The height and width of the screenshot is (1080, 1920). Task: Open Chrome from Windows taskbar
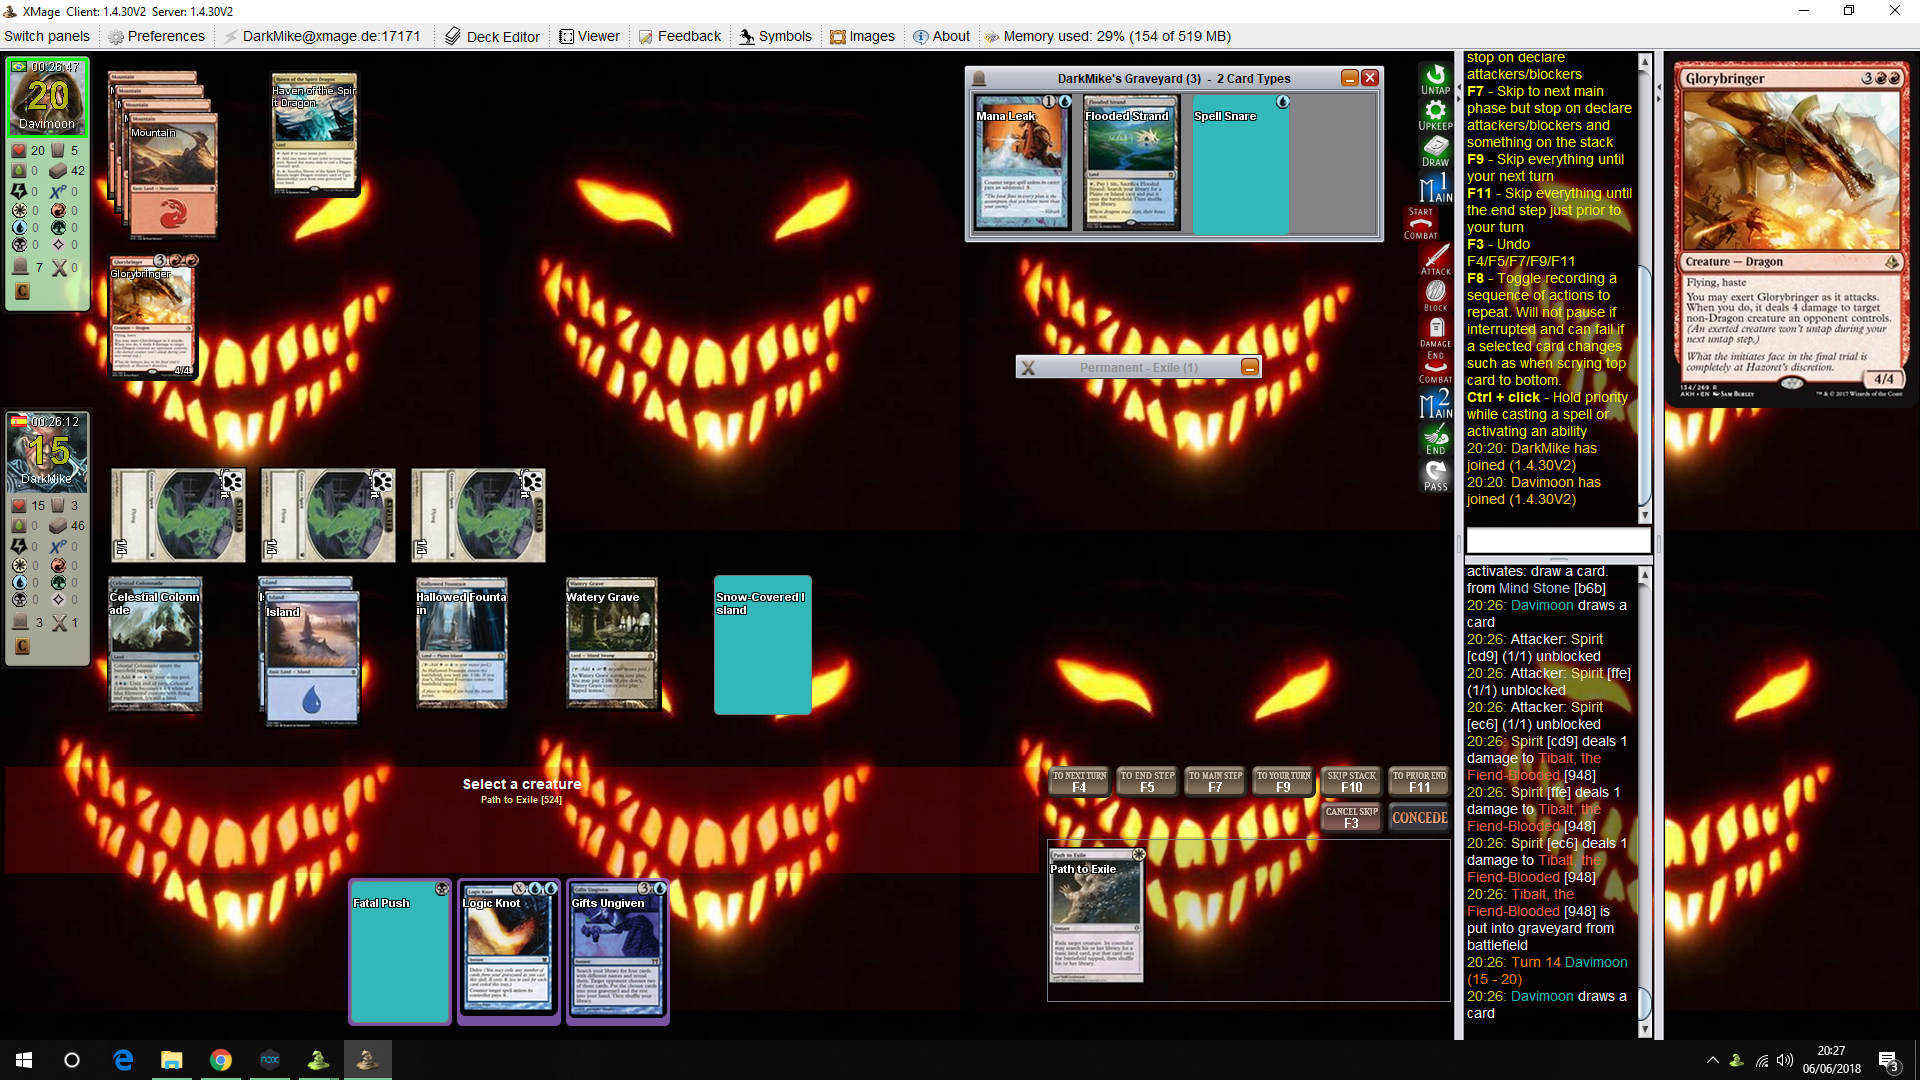click(x=220, y=1060)
